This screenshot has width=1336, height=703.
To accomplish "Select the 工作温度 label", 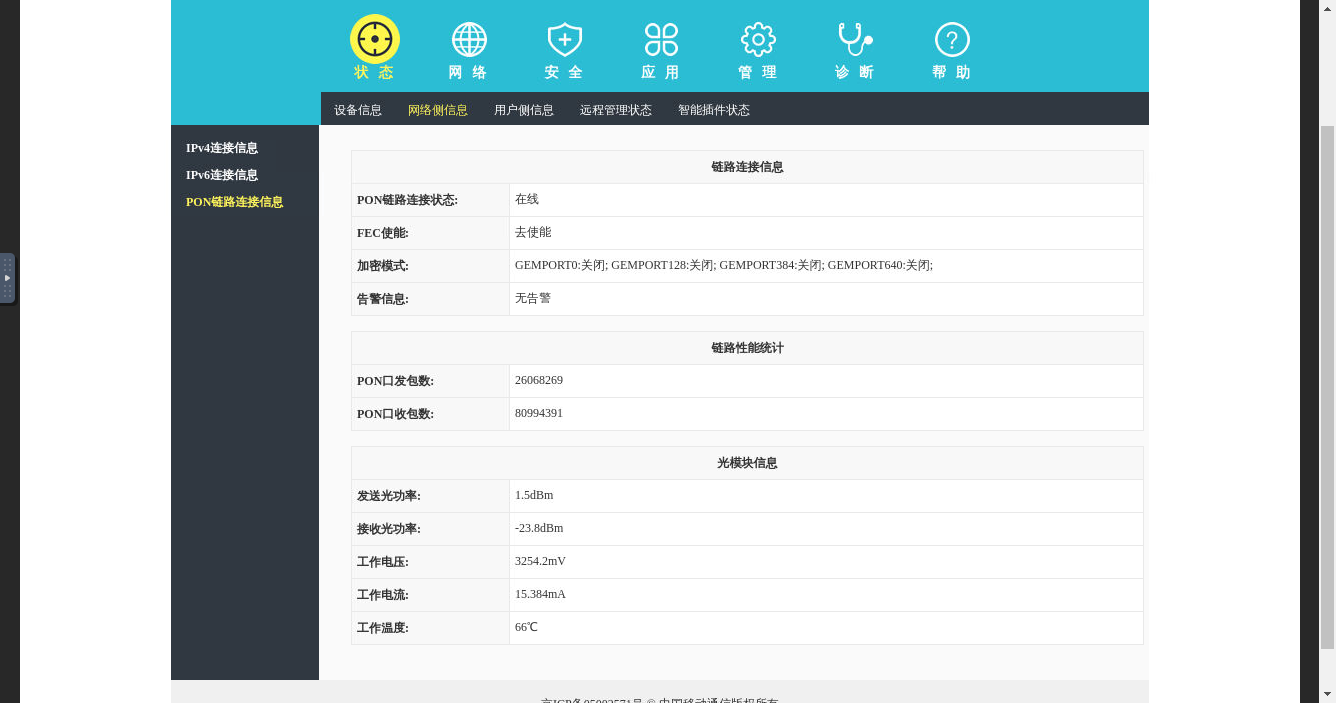I will tap(383, 628).
